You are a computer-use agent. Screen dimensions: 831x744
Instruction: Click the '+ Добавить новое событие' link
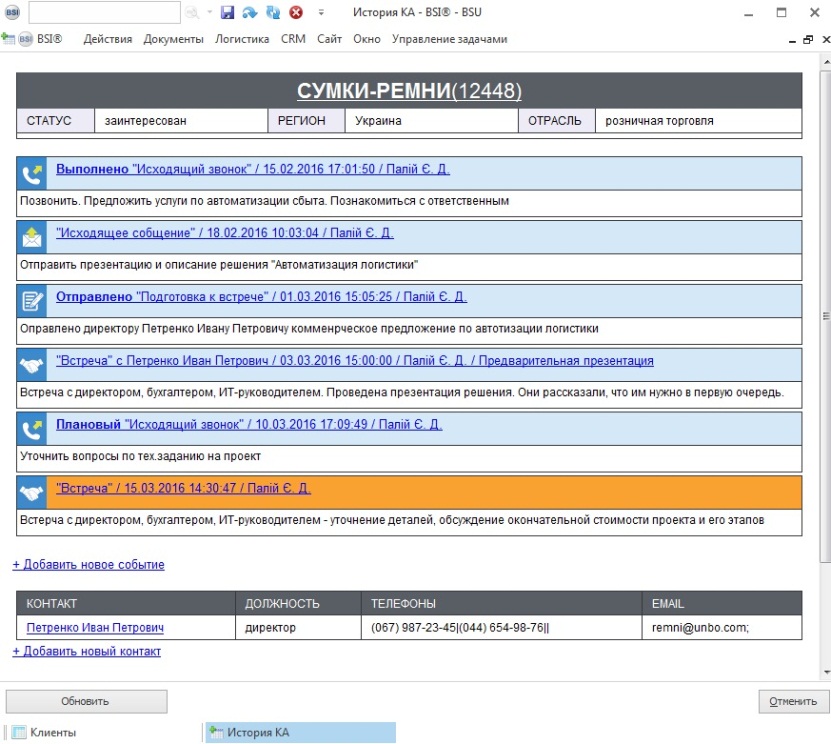tap(88, 565)
